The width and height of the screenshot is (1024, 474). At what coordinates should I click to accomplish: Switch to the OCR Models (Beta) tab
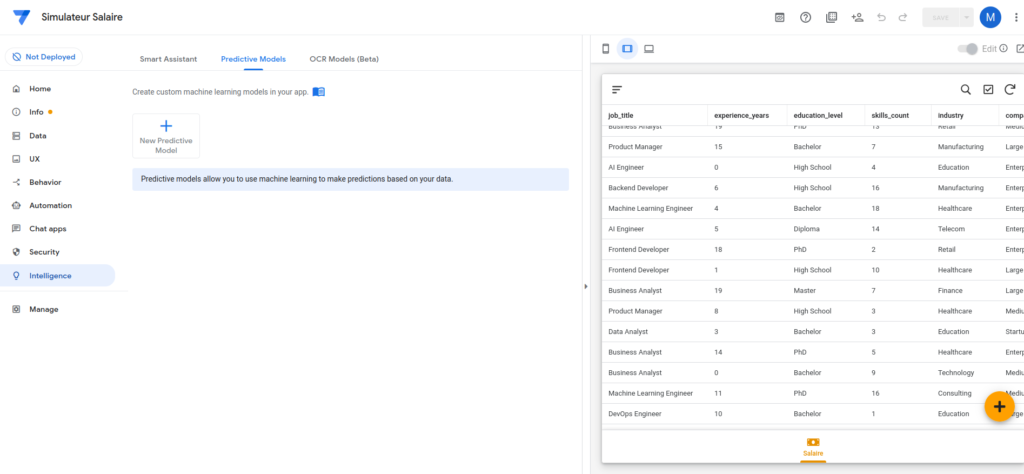344,59
